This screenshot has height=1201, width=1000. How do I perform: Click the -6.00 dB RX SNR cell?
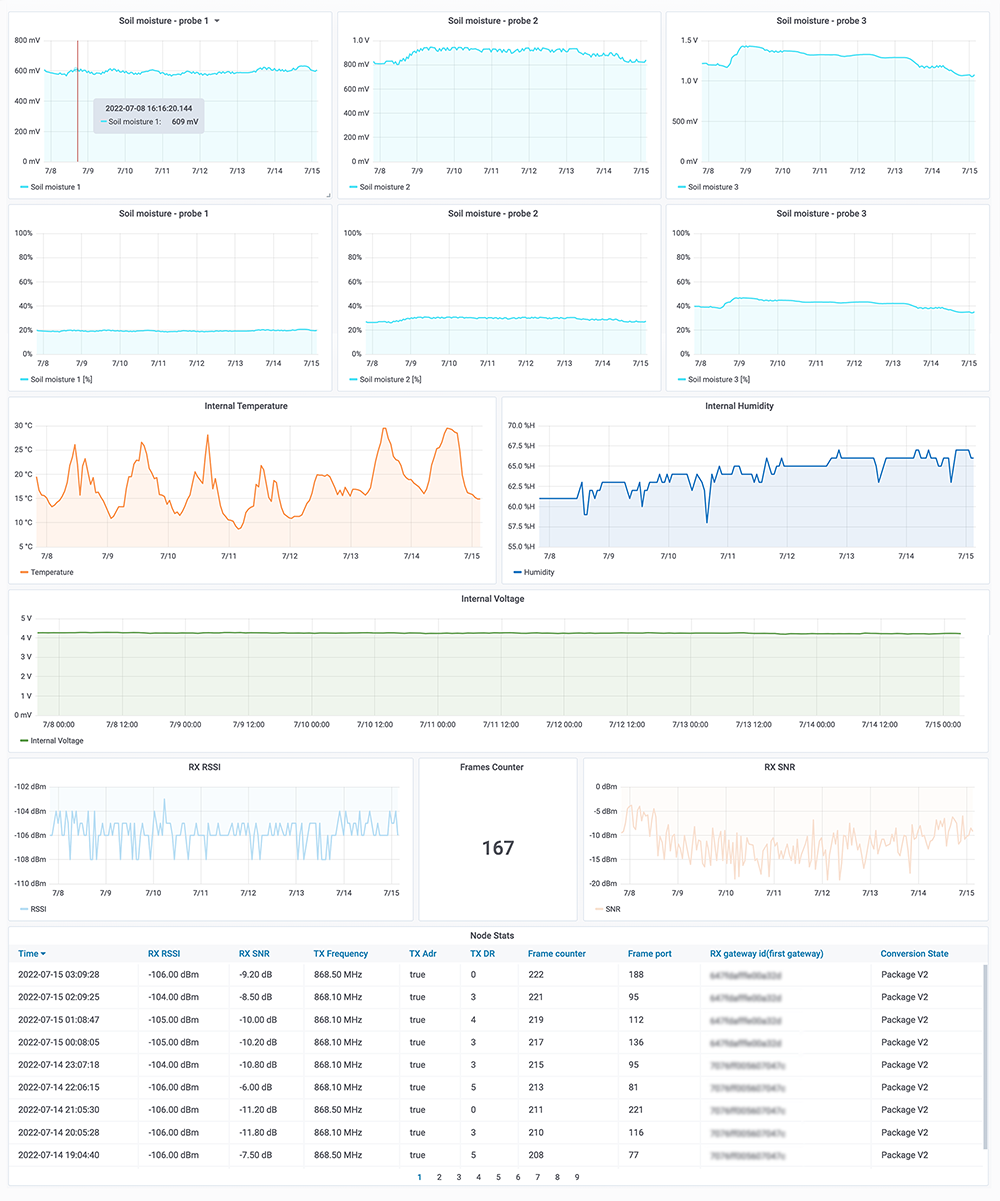(266, 1087)
